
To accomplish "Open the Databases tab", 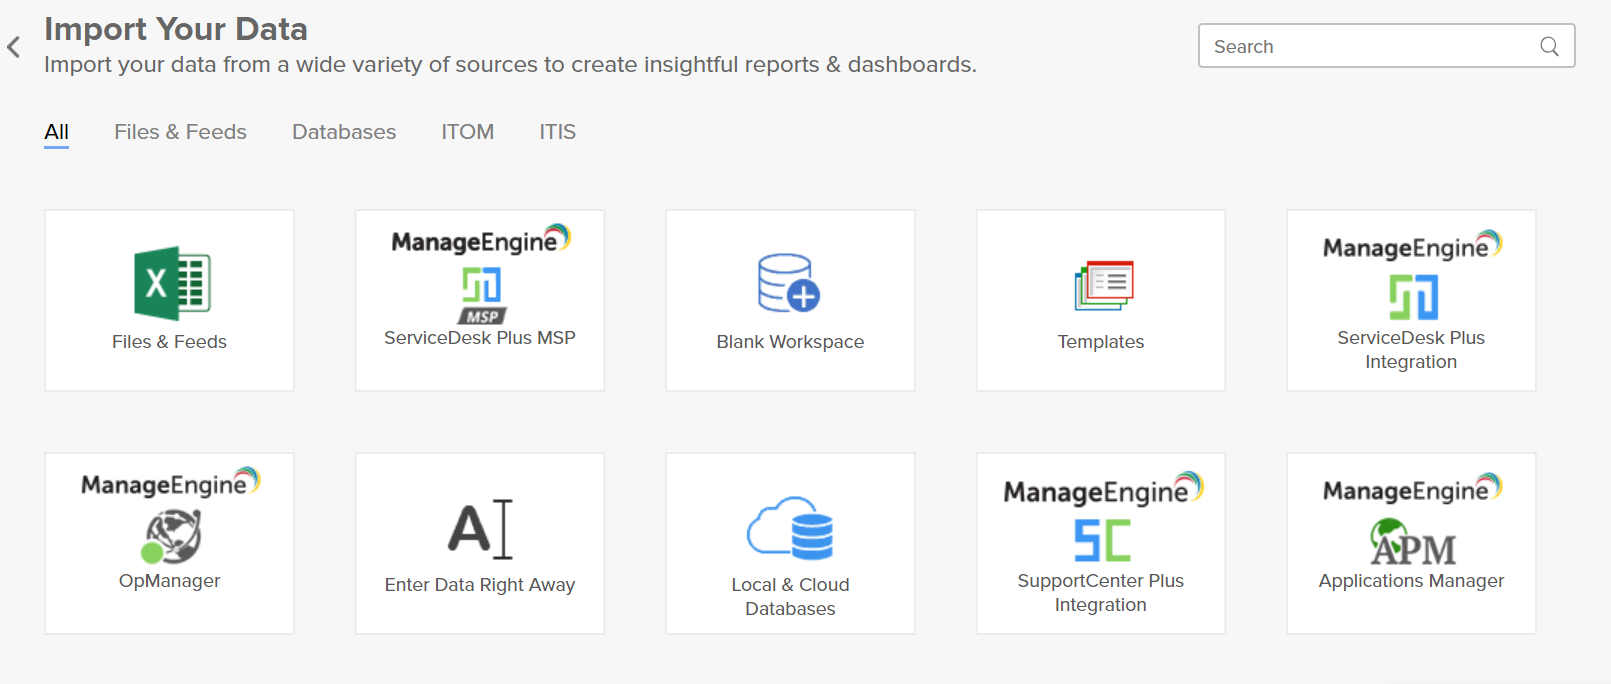I will tap(344, 132).
